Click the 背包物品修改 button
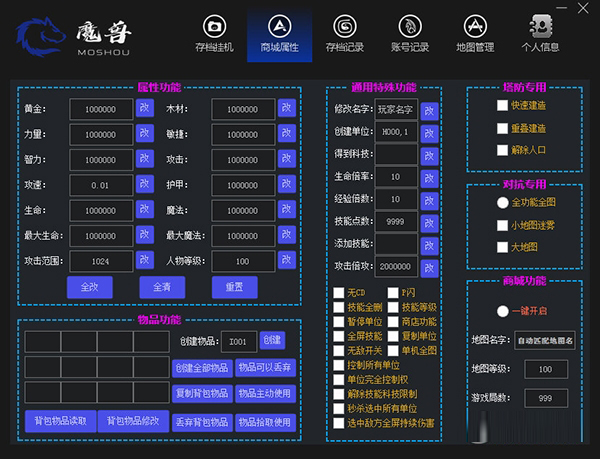This screenshot has width=600, height=459. (x=133, y=422)
